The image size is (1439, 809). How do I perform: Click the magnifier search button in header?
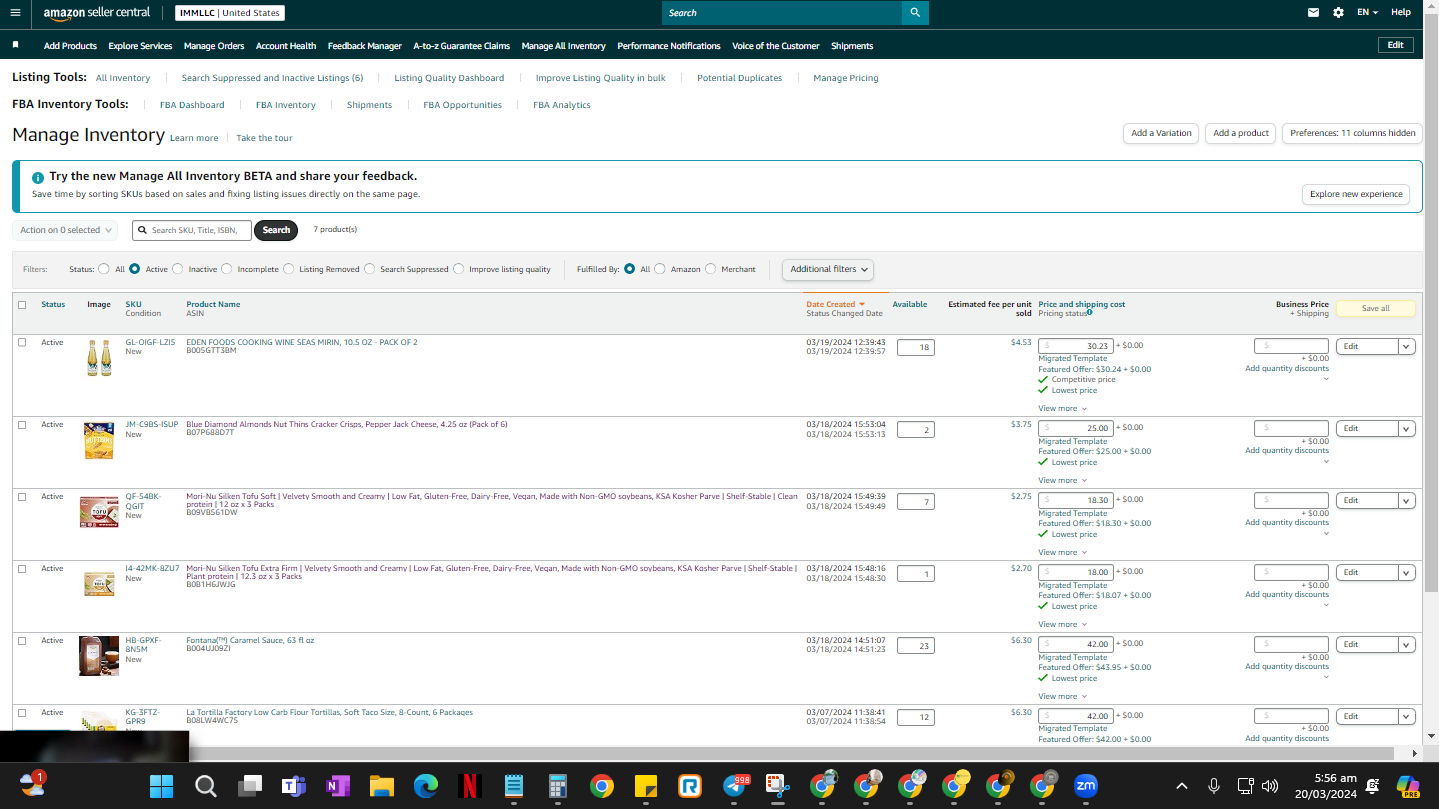click(914, 13)
